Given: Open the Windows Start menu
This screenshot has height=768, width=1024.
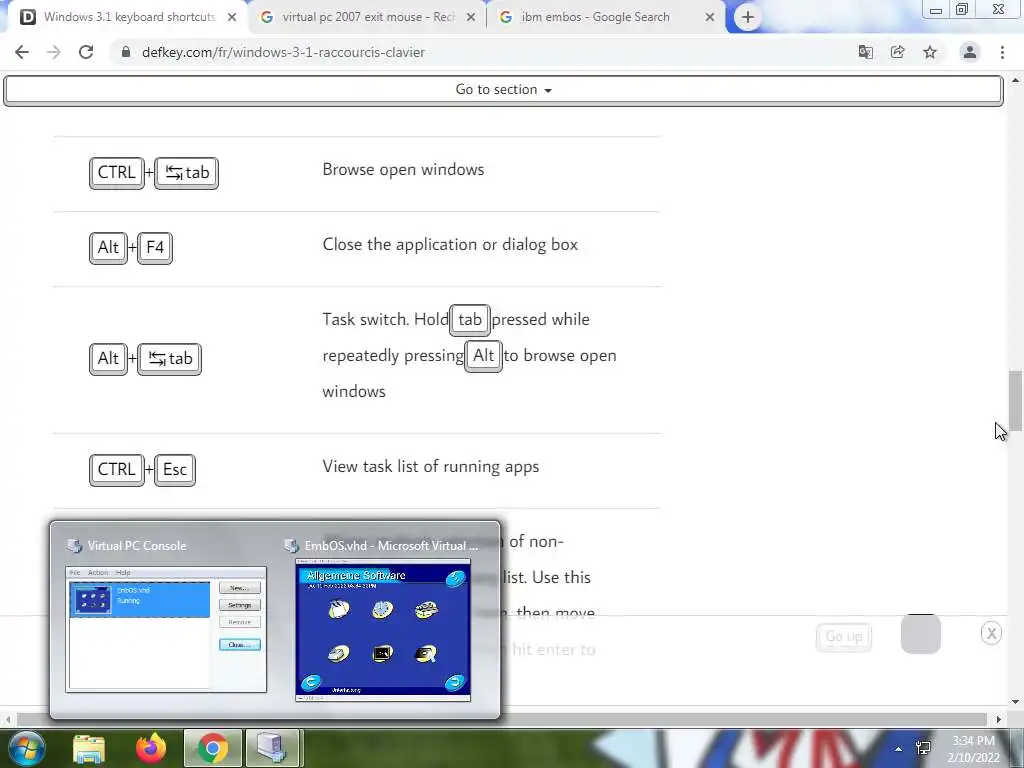Looking at the screenshot, I should pos(27,748).
